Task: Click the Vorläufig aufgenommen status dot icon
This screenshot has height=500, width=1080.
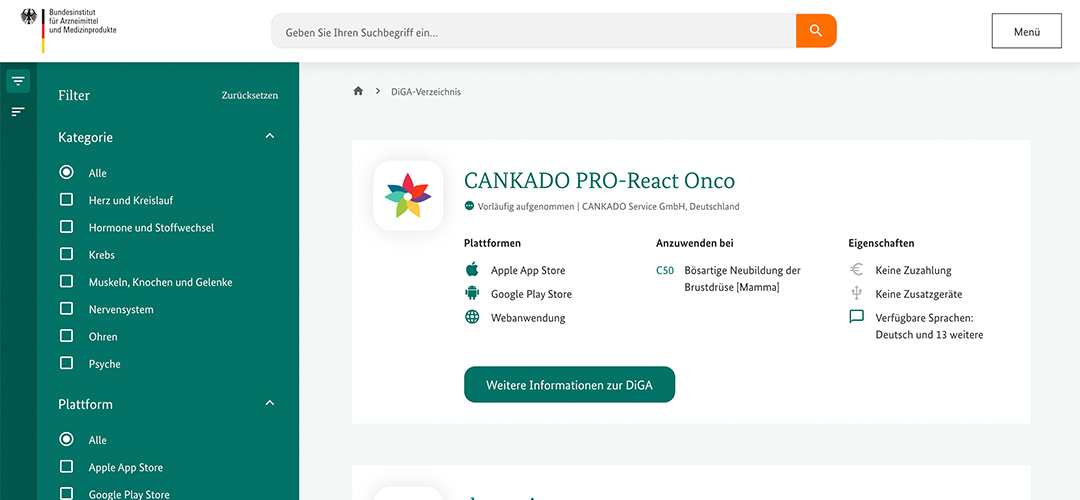Action: (x=469, y=205)
